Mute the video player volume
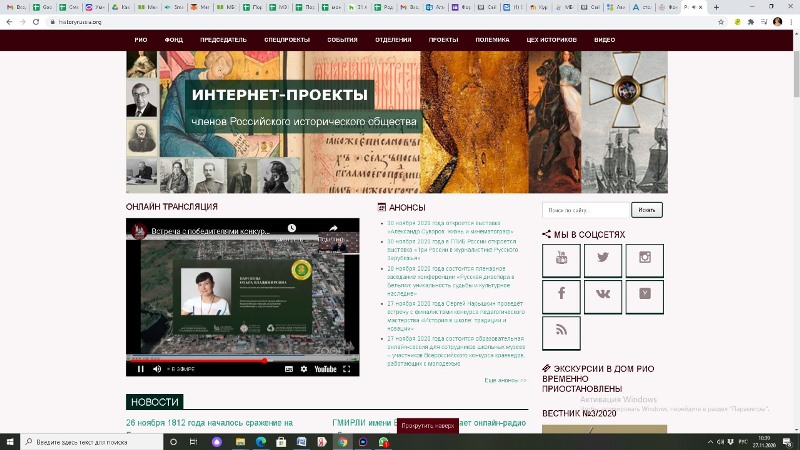800x450 pixels. click(x=157, y=369)
